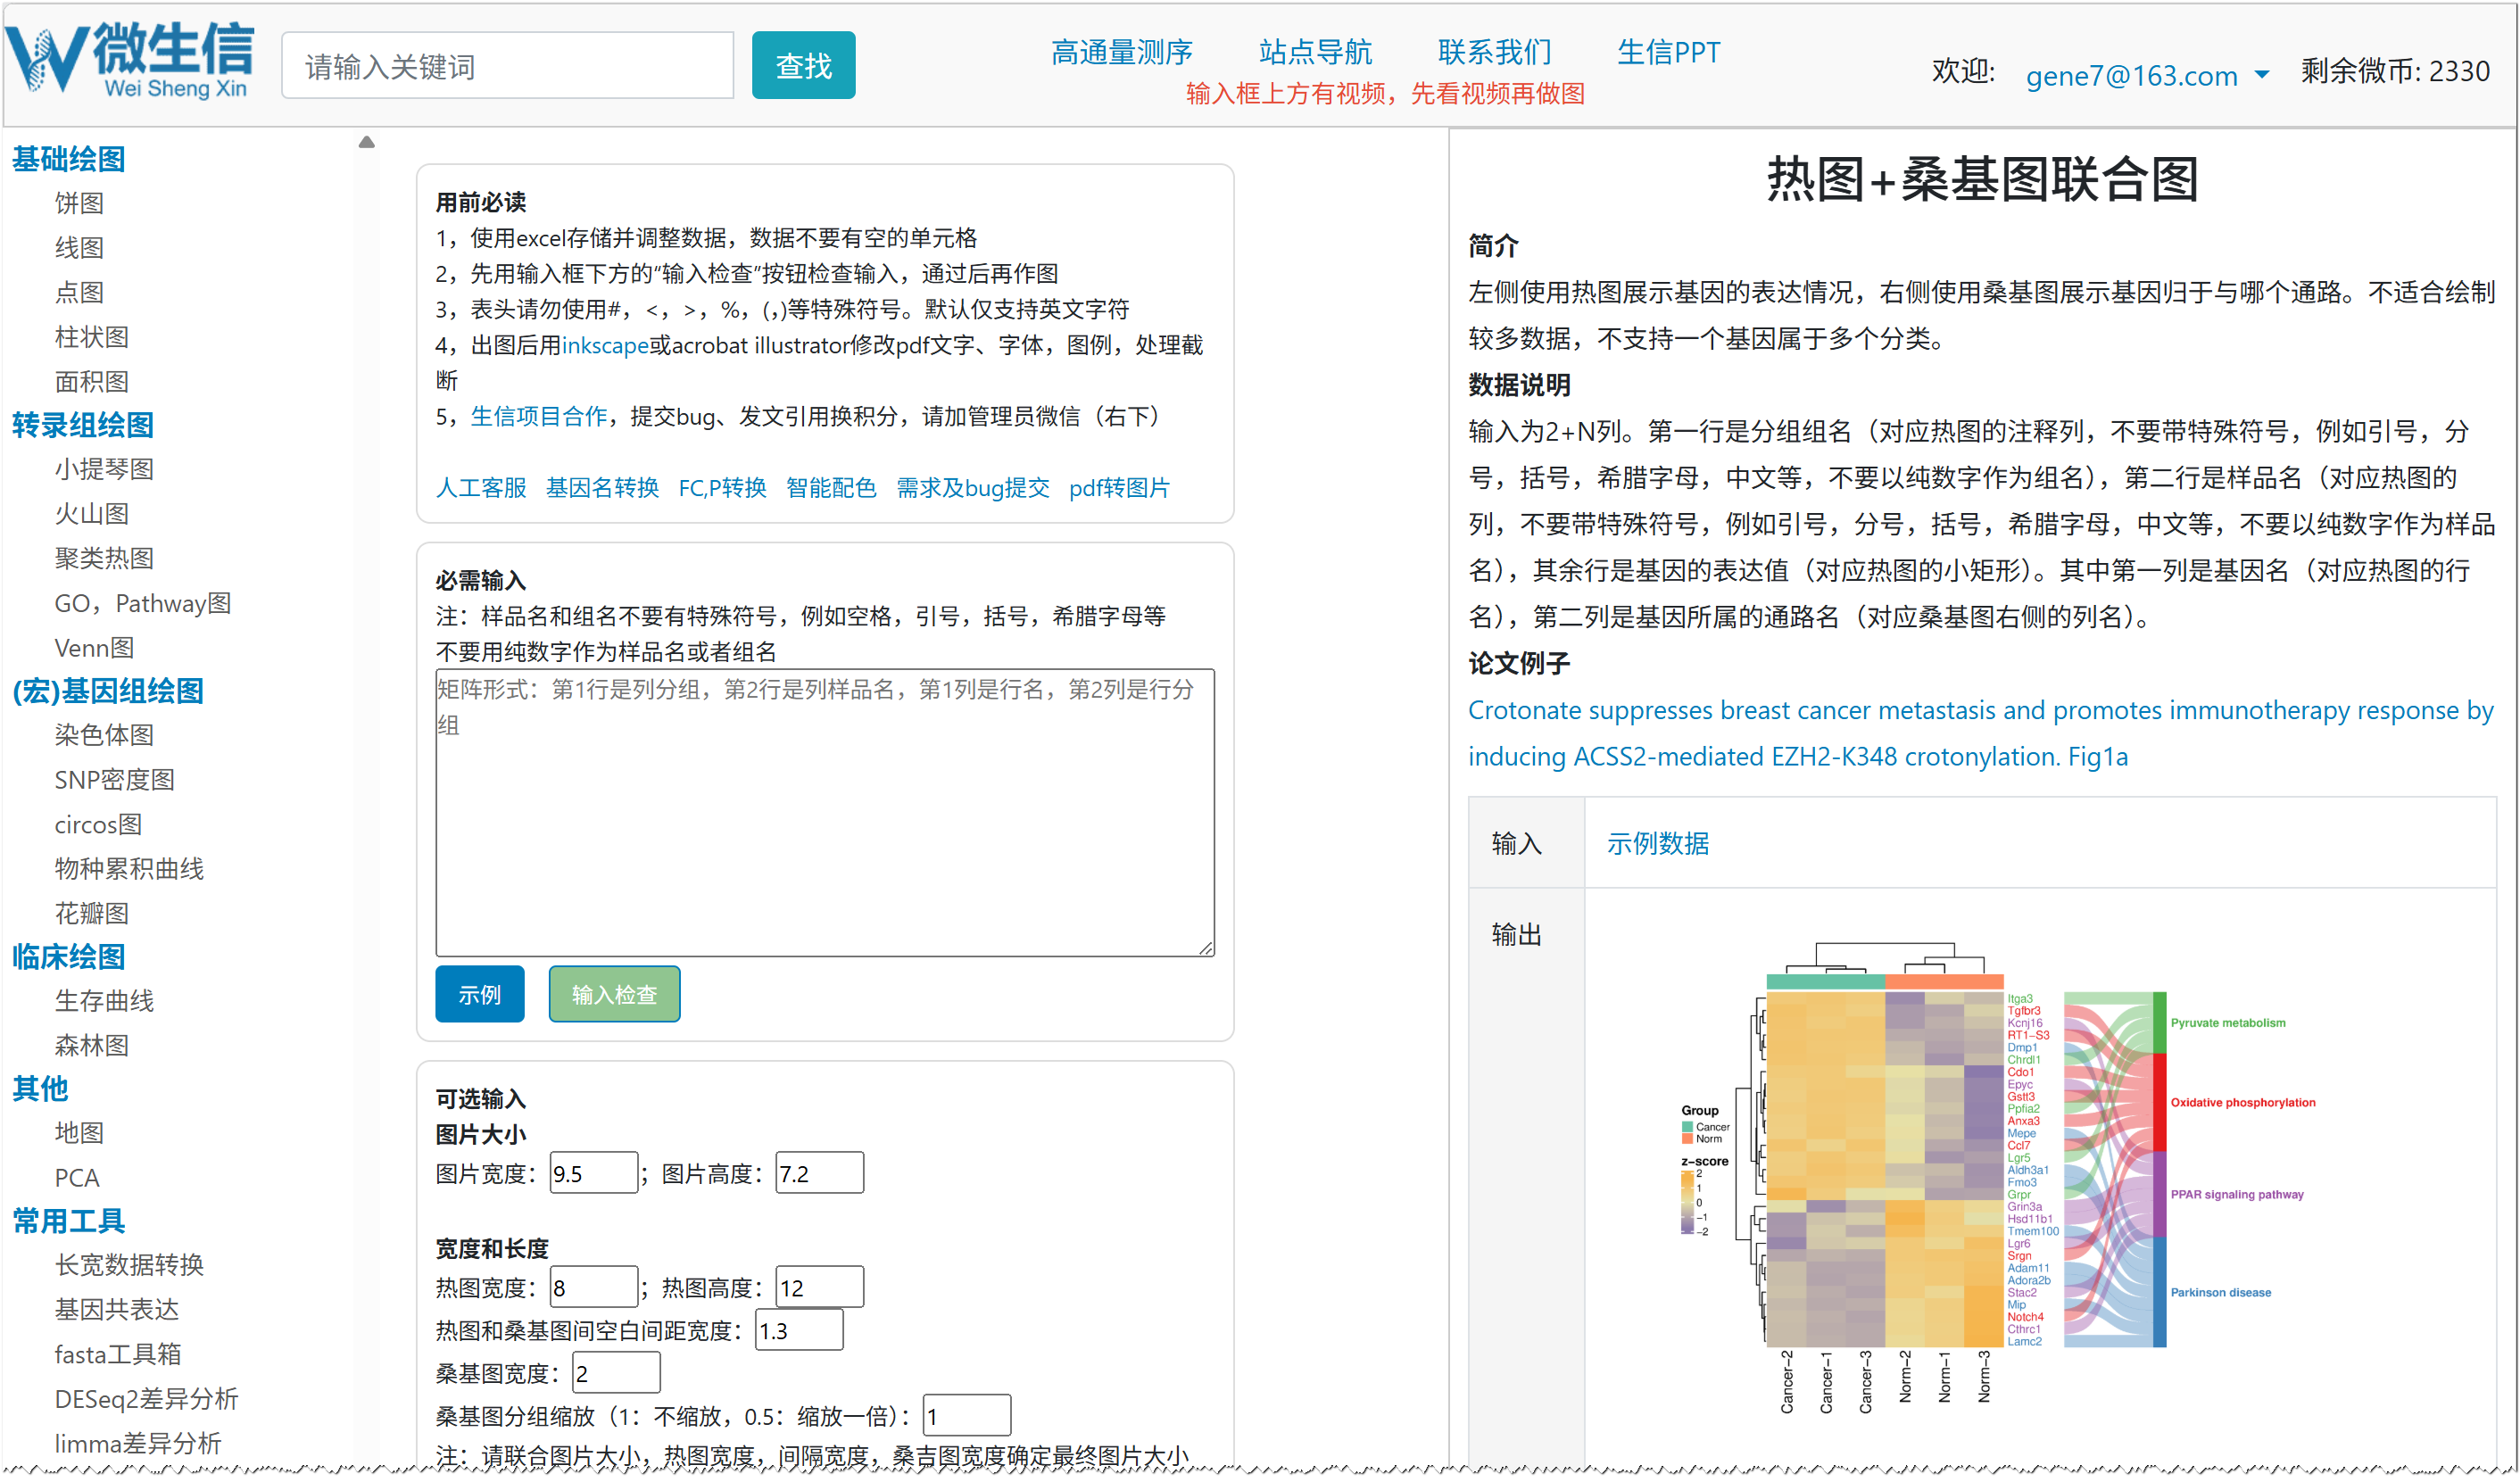Image resolution: width=2520 pixels, height=1482 pixels.
Task: Open the 生信PPT navigation link
Action: [x=1668, y=51]
